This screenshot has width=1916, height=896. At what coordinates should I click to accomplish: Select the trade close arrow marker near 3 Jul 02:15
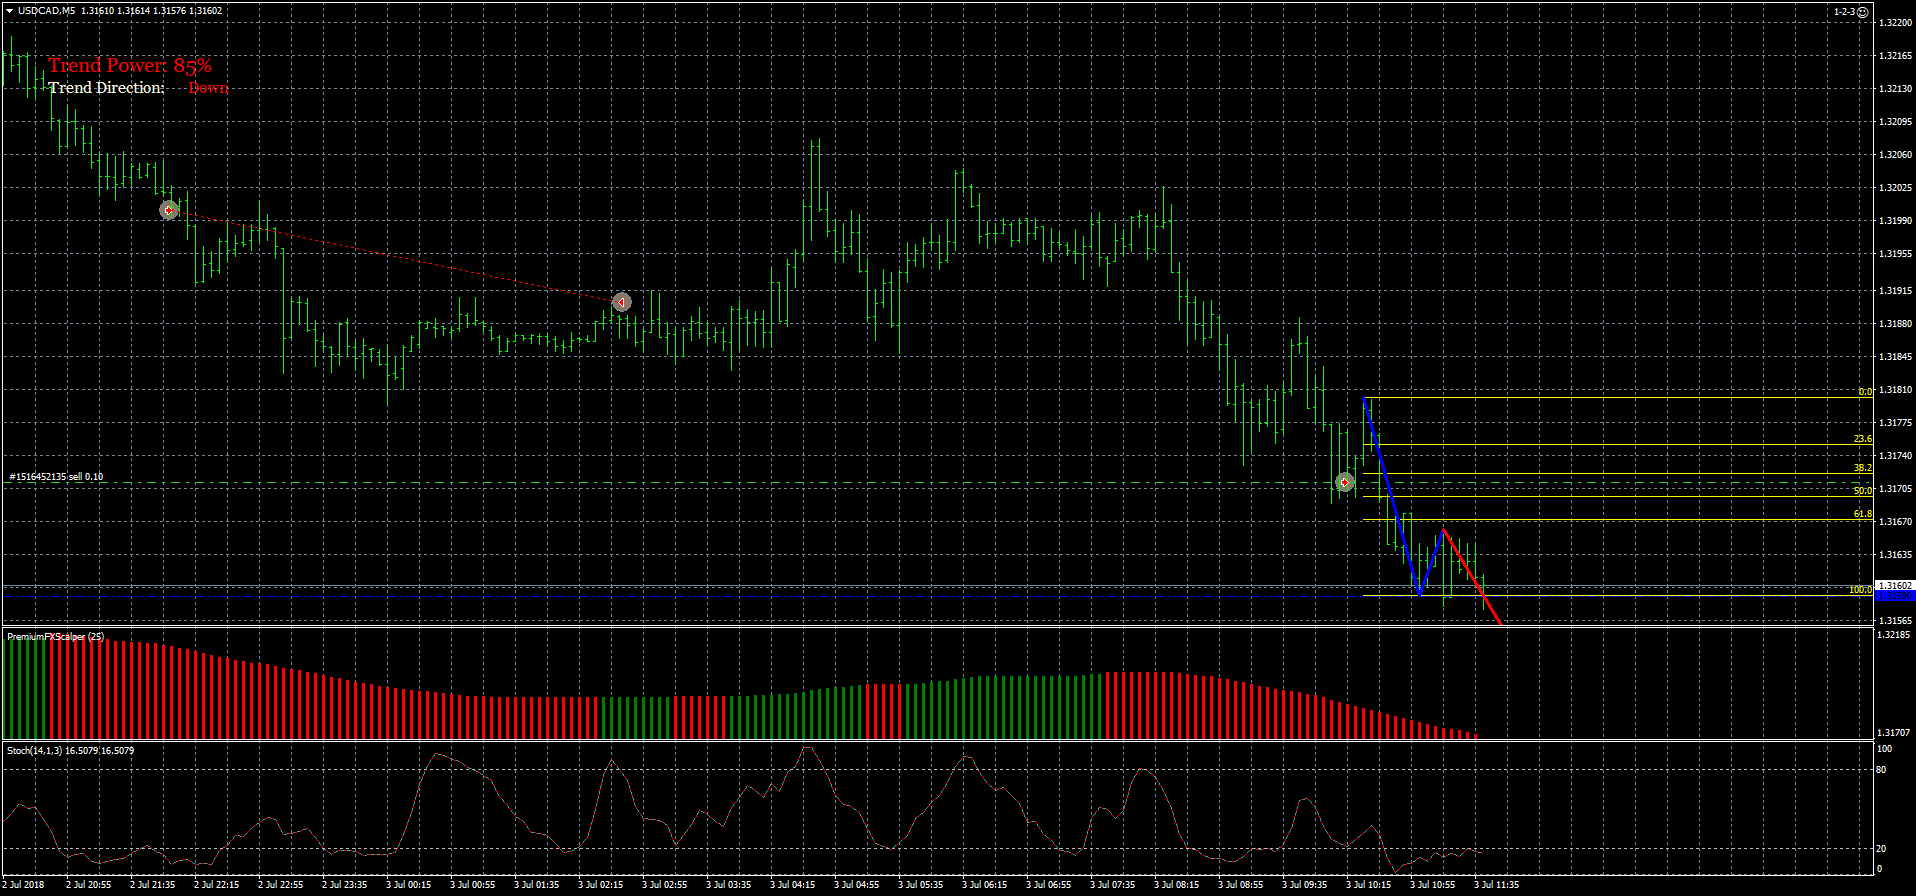click(621, 302)
